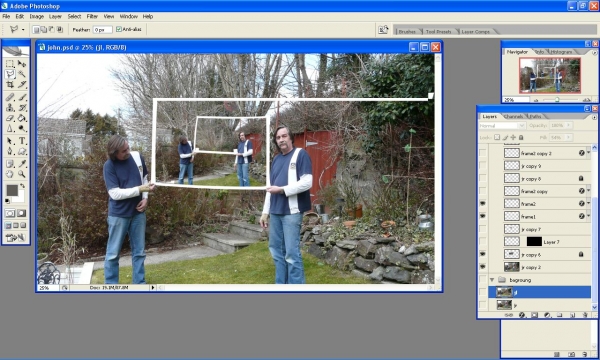Select the Type tool

[x=22, y=141]
